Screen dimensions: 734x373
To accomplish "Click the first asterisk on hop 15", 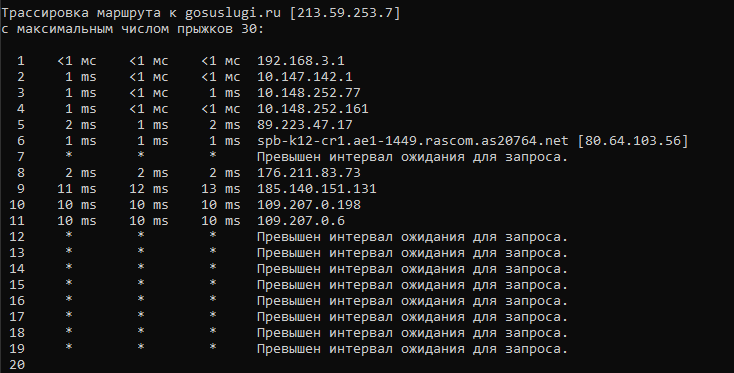I will click(x=69, y=284).
